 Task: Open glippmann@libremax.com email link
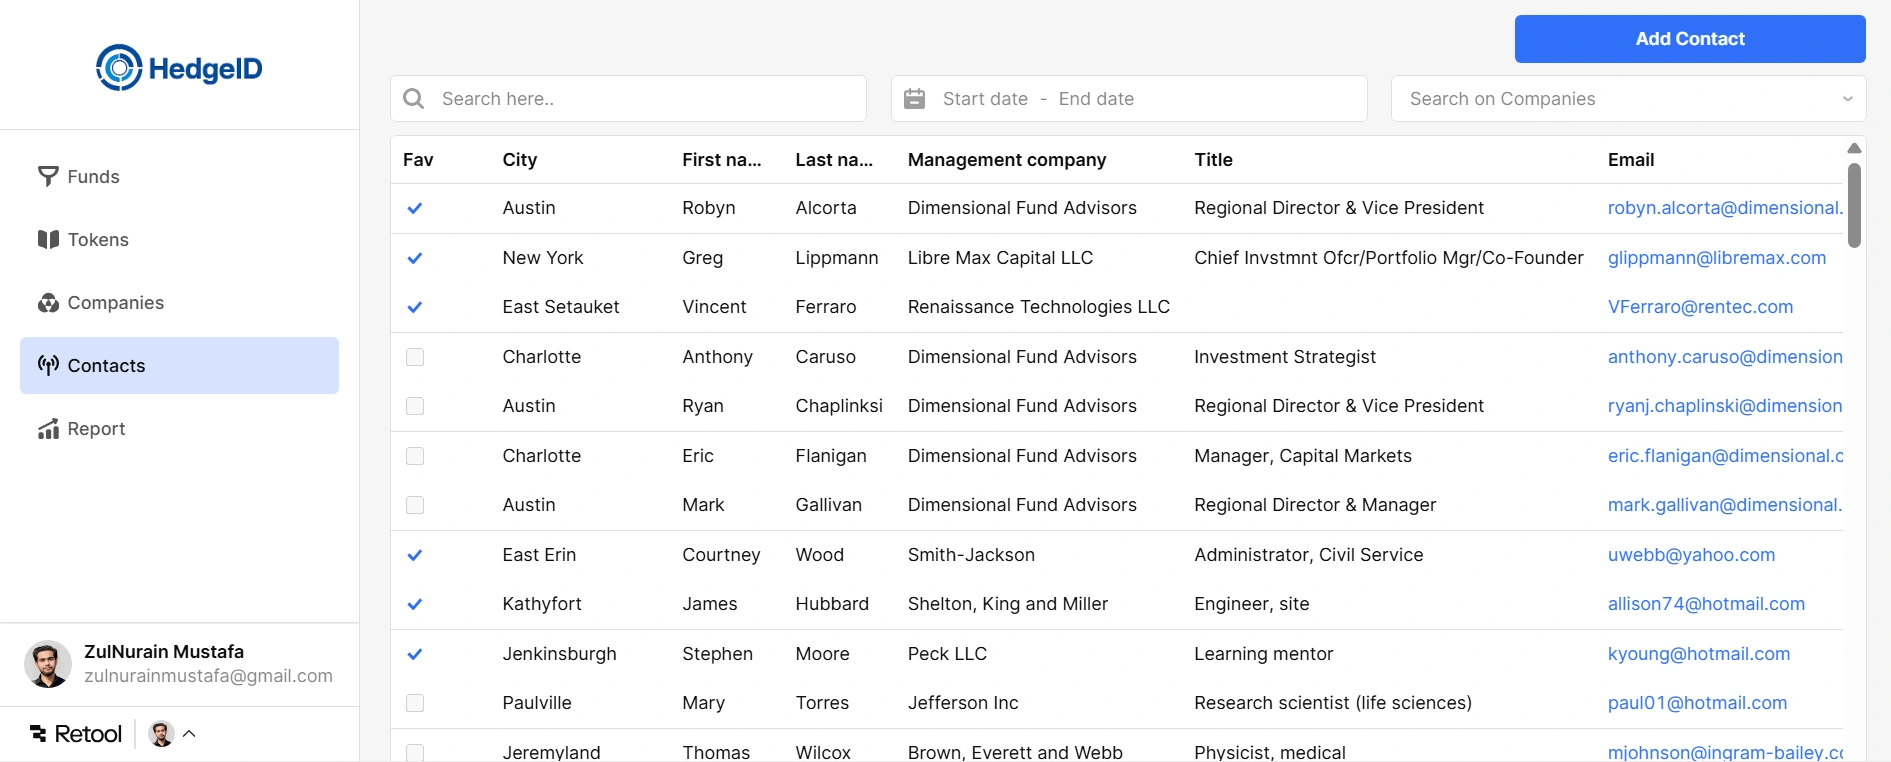1716,258
